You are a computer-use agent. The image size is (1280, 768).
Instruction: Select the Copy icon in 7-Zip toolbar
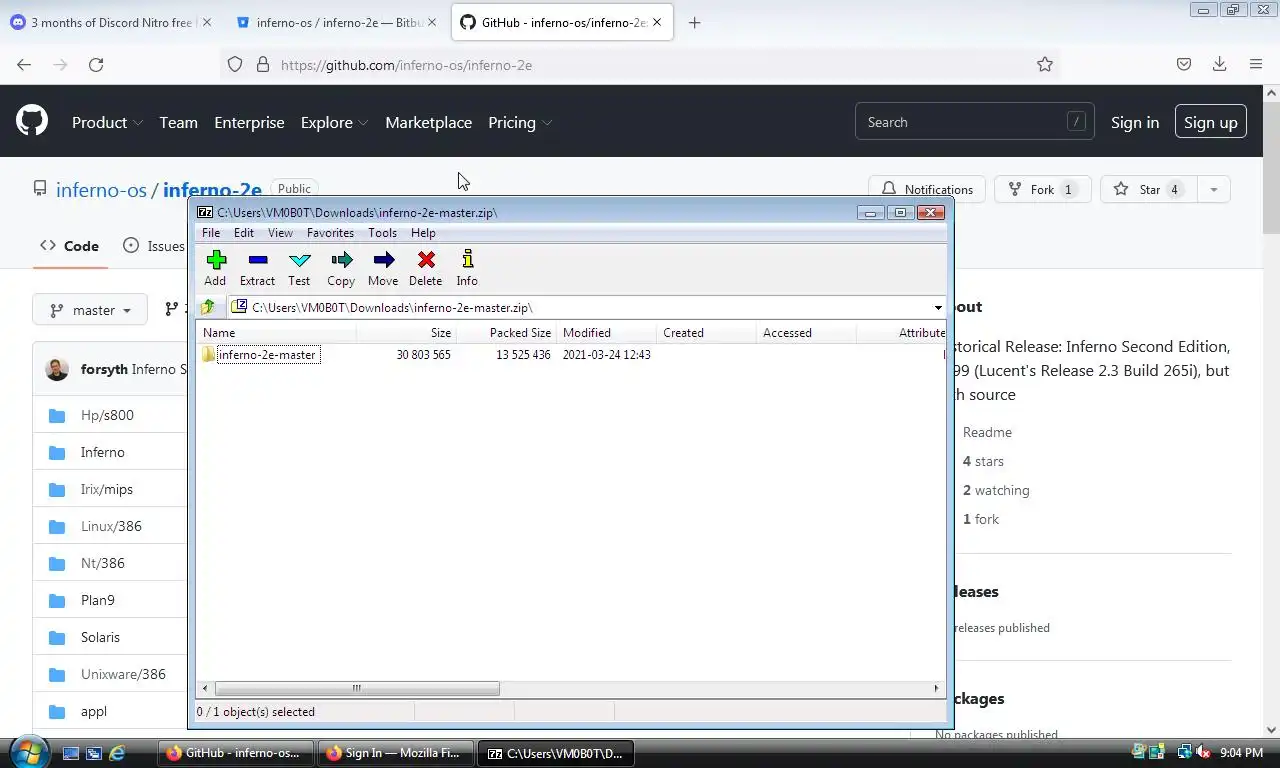pyautogui.click(x=341, y=268)
